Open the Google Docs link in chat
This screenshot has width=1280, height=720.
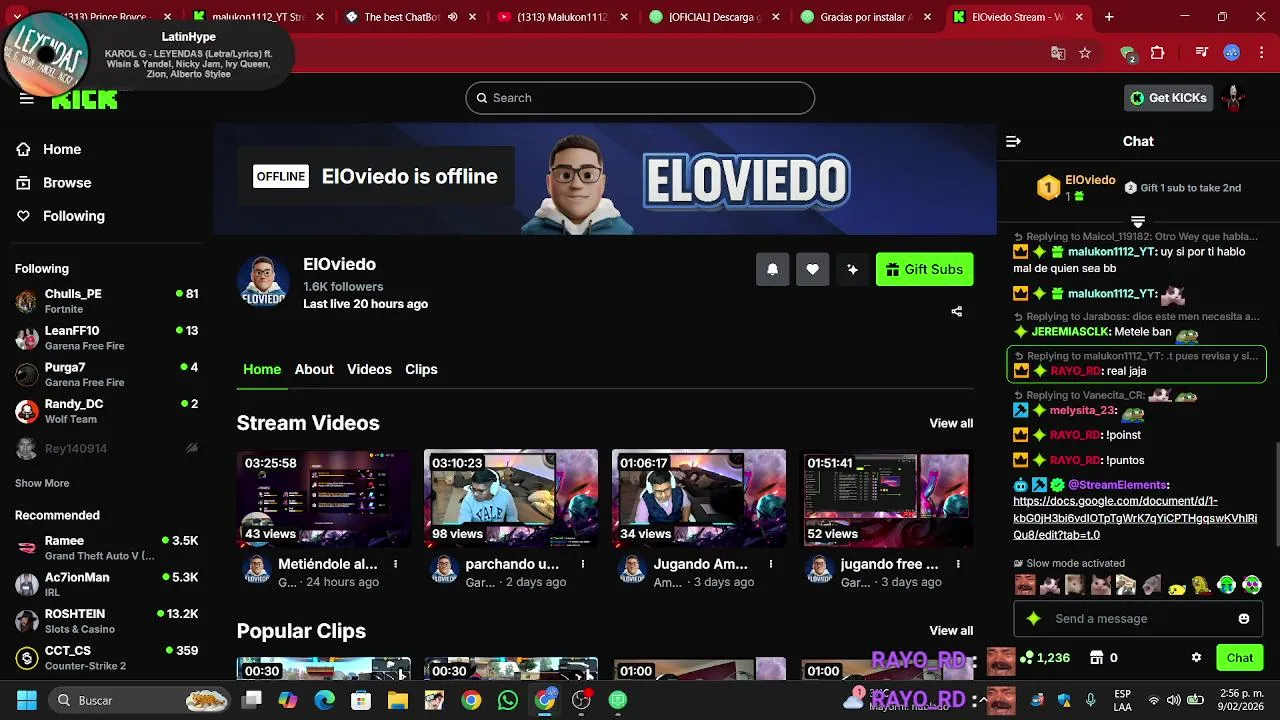click(1135, 518)
